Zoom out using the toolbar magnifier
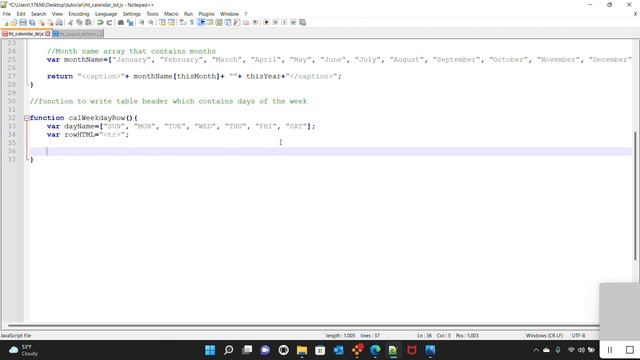 (151, 22)
